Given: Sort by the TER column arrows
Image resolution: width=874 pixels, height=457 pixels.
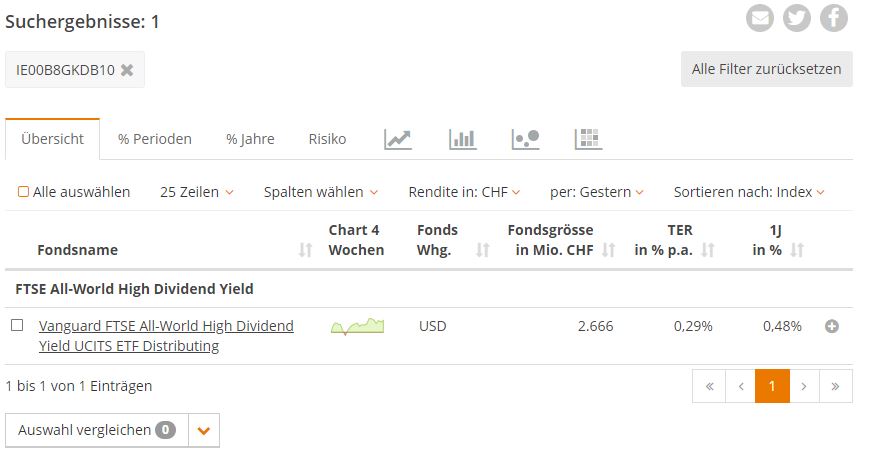Looking at the screenshot, I should coord(708,250).
